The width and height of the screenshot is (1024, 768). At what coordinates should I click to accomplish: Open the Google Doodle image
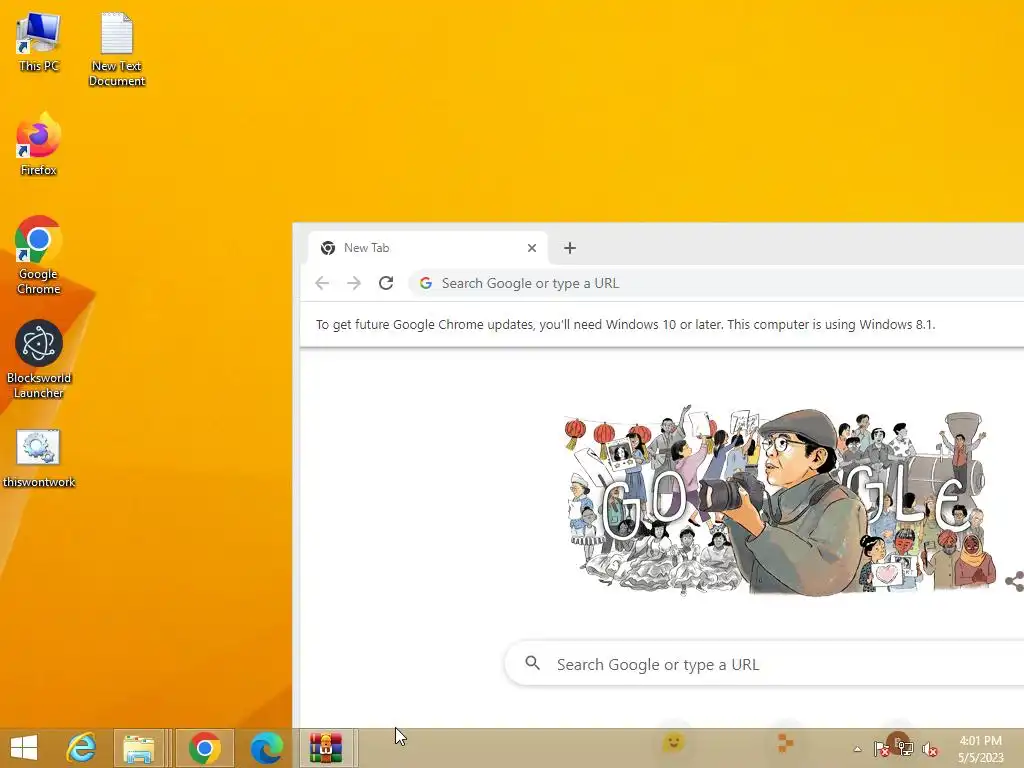coord(780,500)
